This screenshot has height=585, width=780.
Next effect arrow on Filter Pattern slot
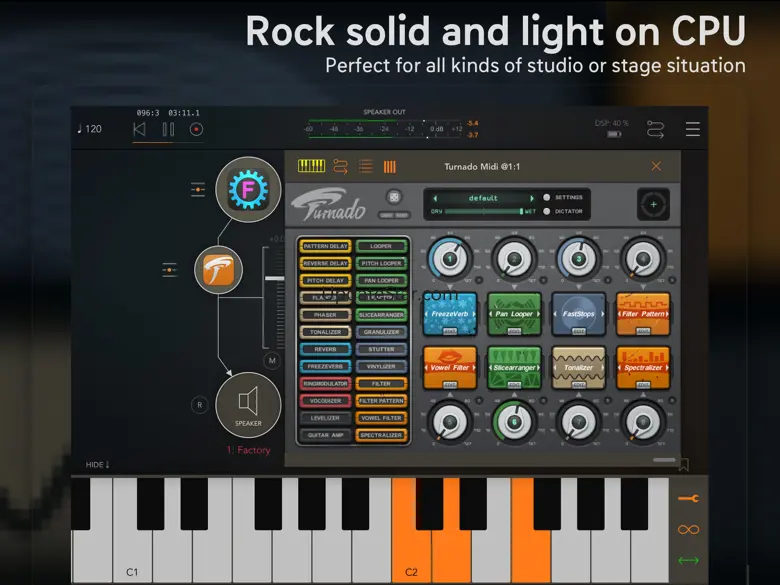pos(667,314)
